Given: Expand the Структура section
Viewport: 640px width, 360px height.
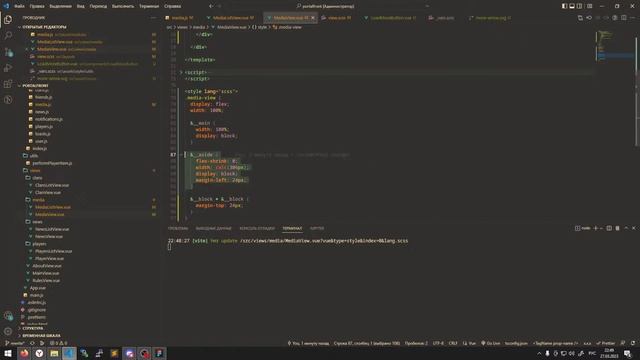Looking at the screenshot, I should point(33,328).
